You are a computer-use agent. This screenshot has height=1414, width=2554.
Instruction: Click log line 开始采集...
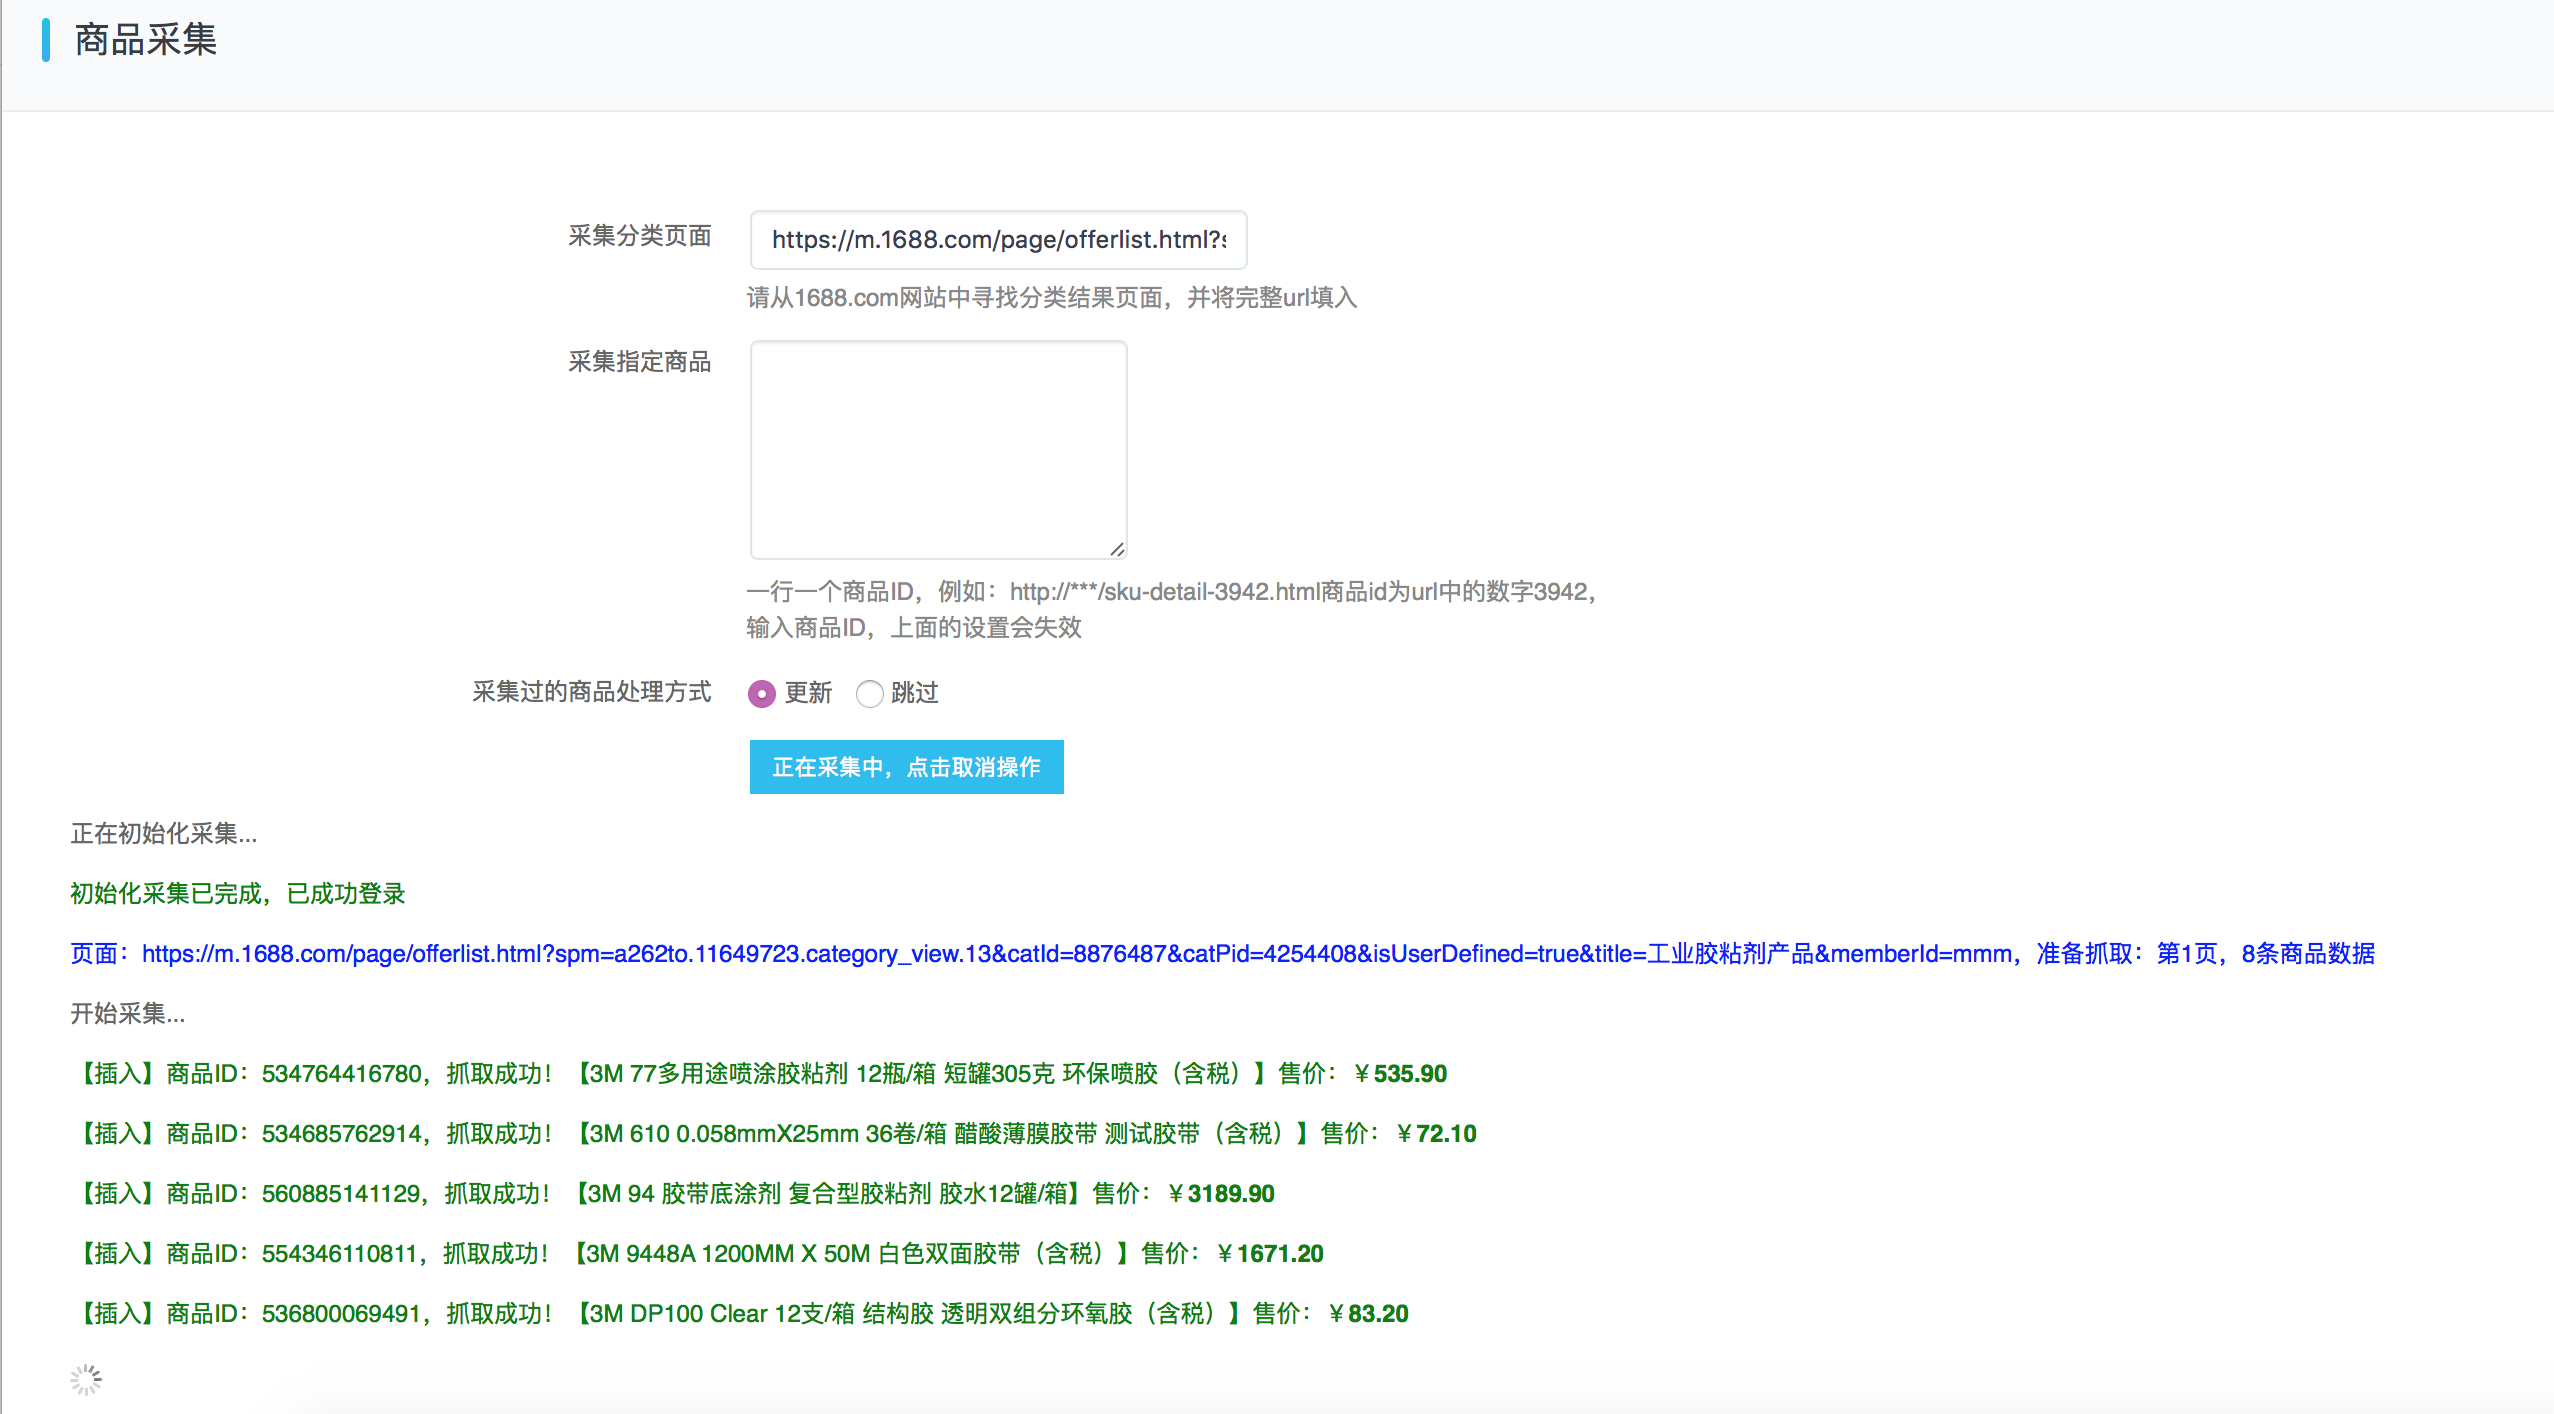pos(128,1014)
